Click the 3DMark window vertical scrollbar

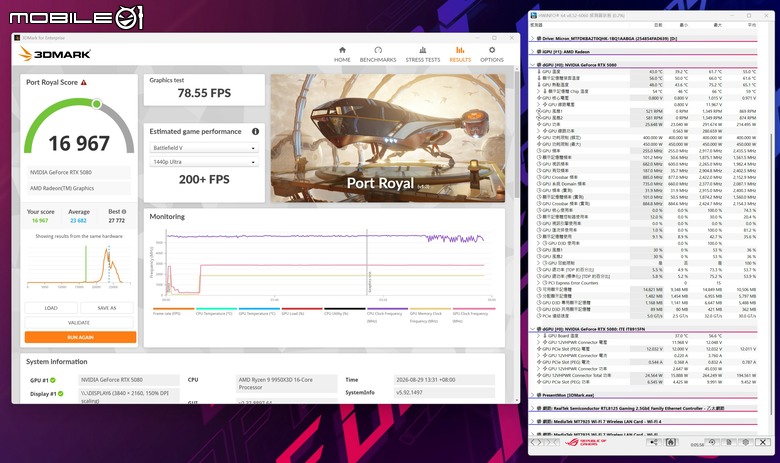(517, 134)
